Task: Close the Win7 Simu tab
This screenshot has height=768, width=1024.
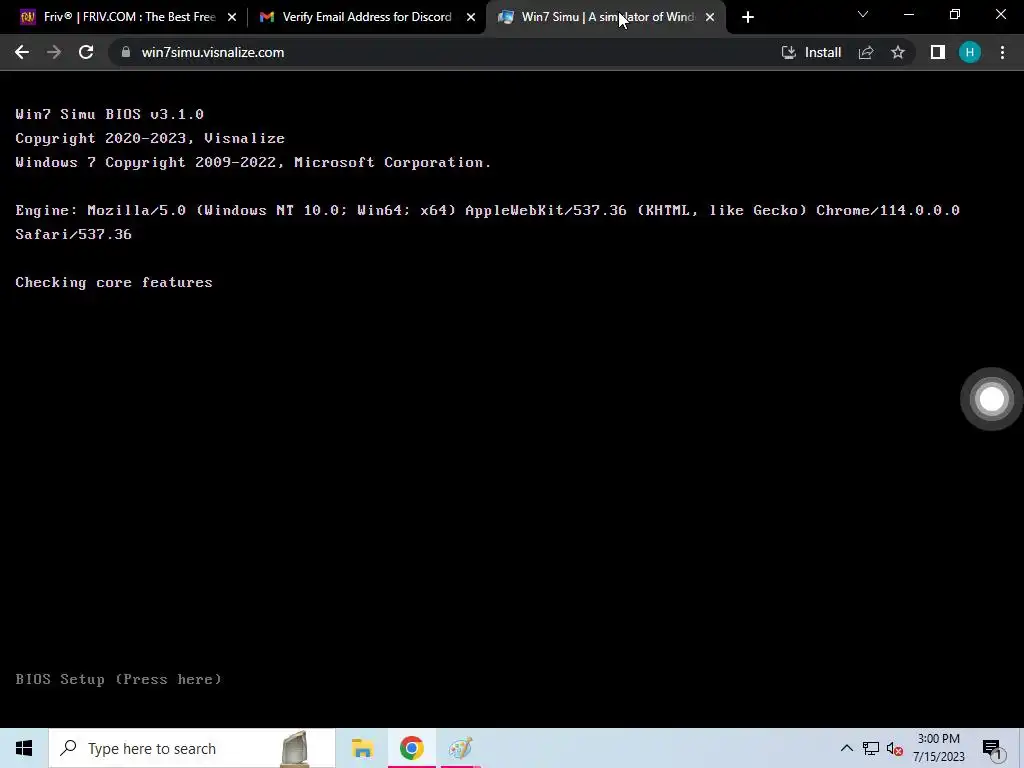Action: pos(710,17)
